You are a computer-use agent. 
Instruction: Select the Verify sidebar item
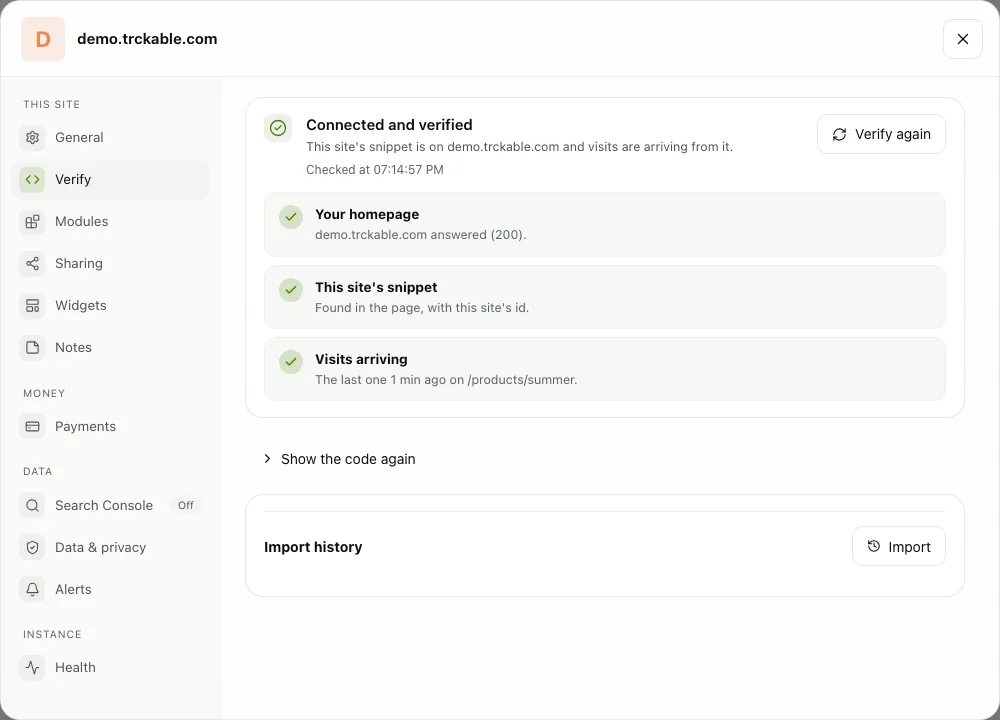pos(110,179)
